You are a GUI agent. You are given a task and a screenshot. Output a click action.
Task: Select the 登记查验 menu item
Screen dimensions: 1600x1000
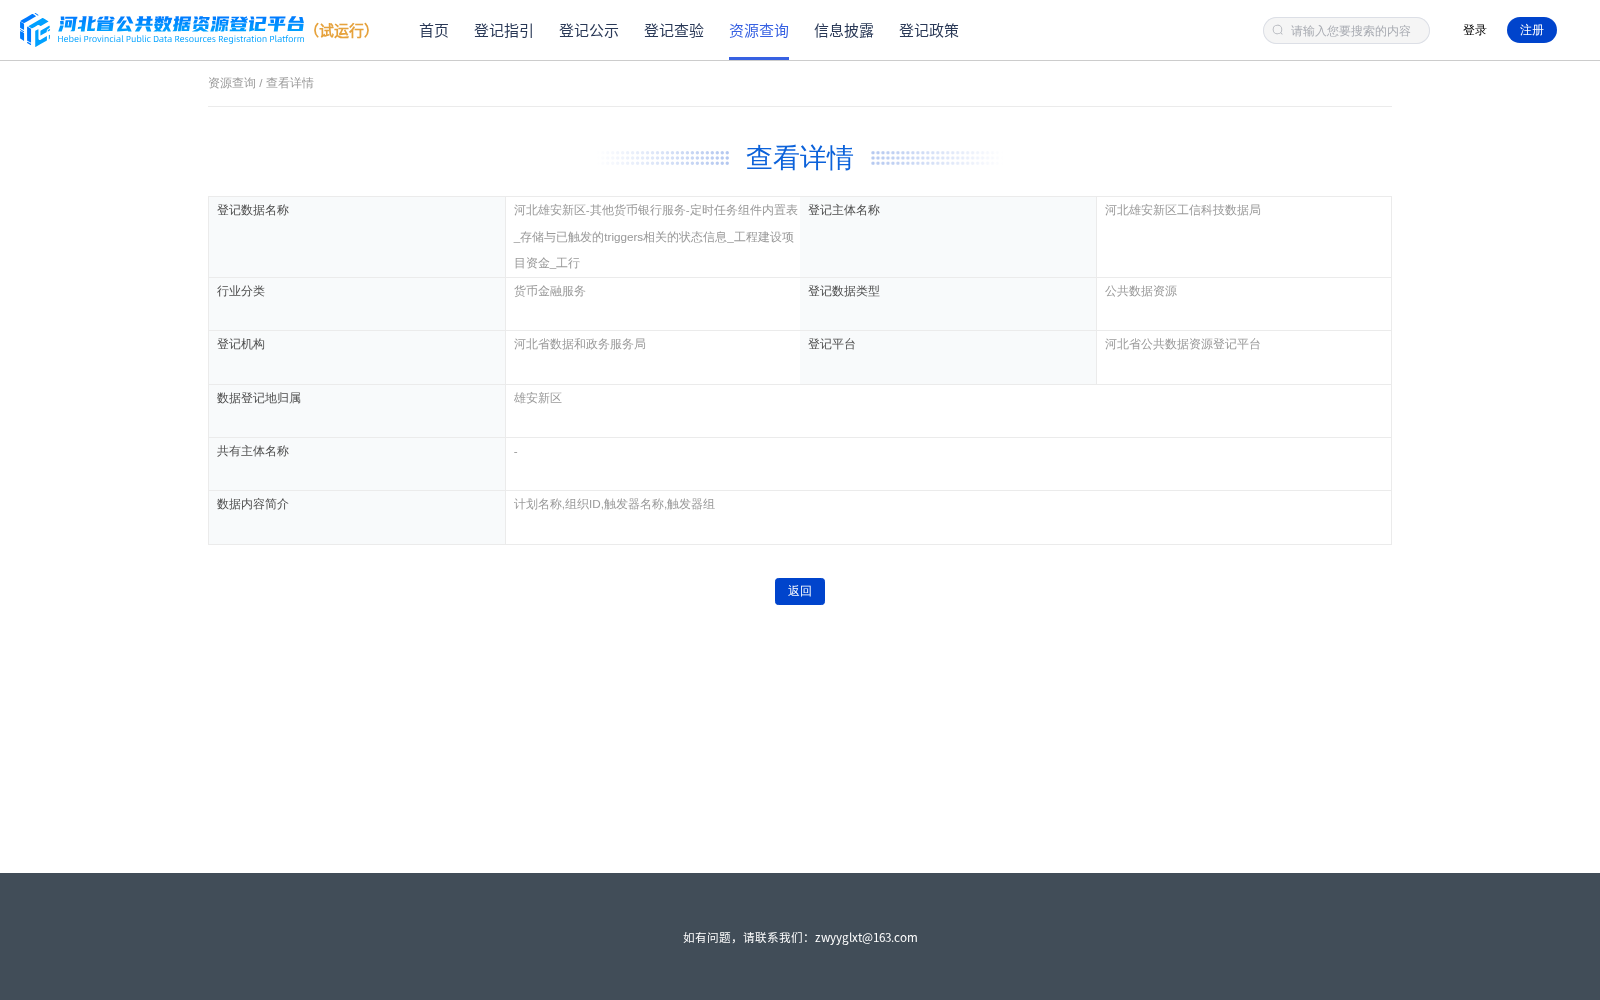674,31
